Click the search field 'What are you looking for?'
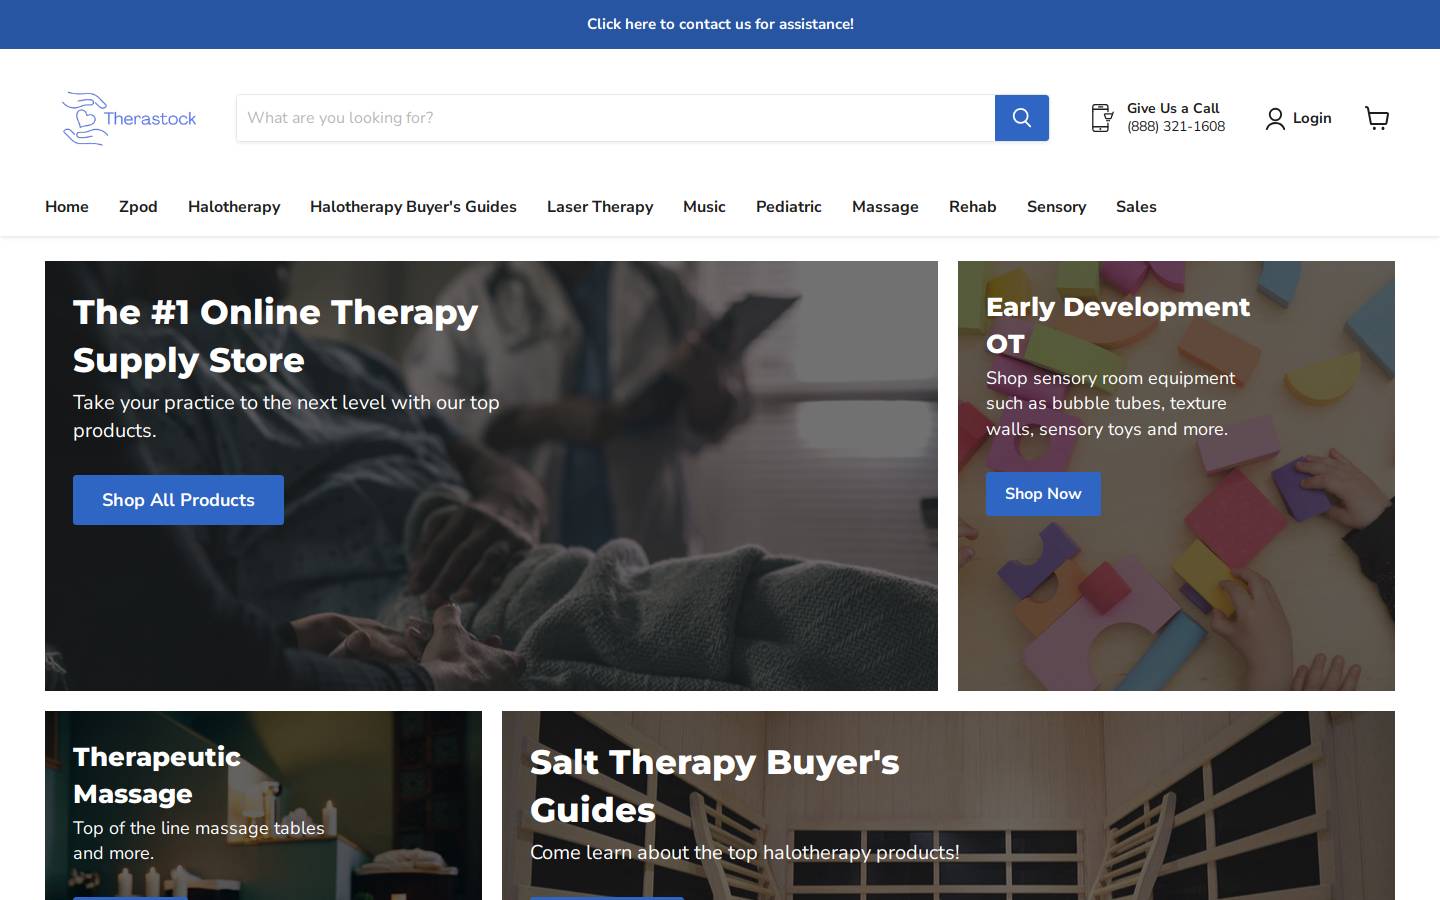This screenshot has height=900, width=1440. click(616, 118)
